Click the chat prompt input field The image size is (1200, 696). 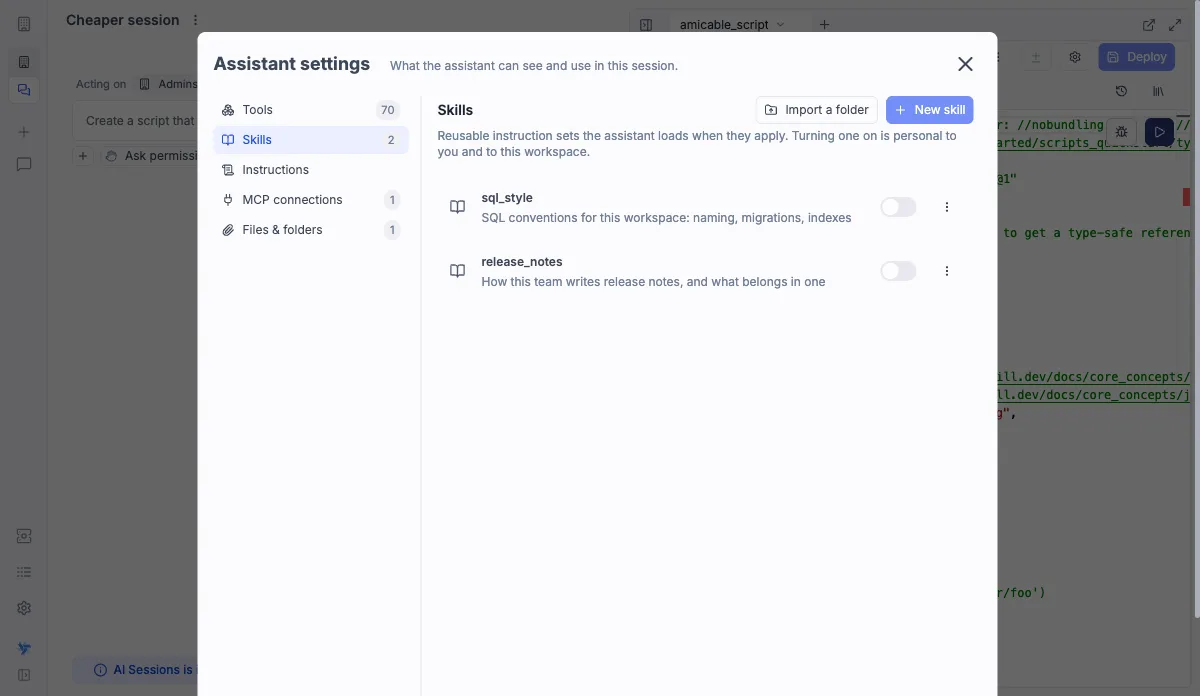coord(135,121)
